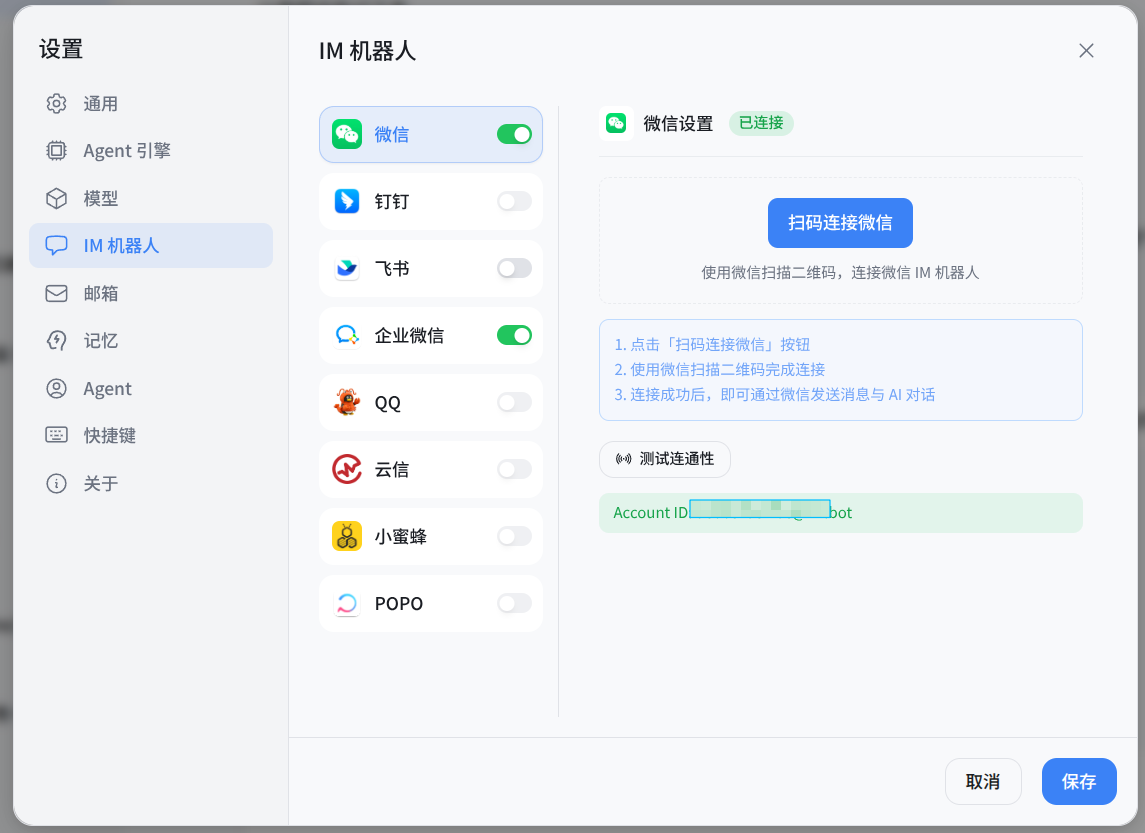Select the Agent sidebar item
1145x833 pixels.
150,388
